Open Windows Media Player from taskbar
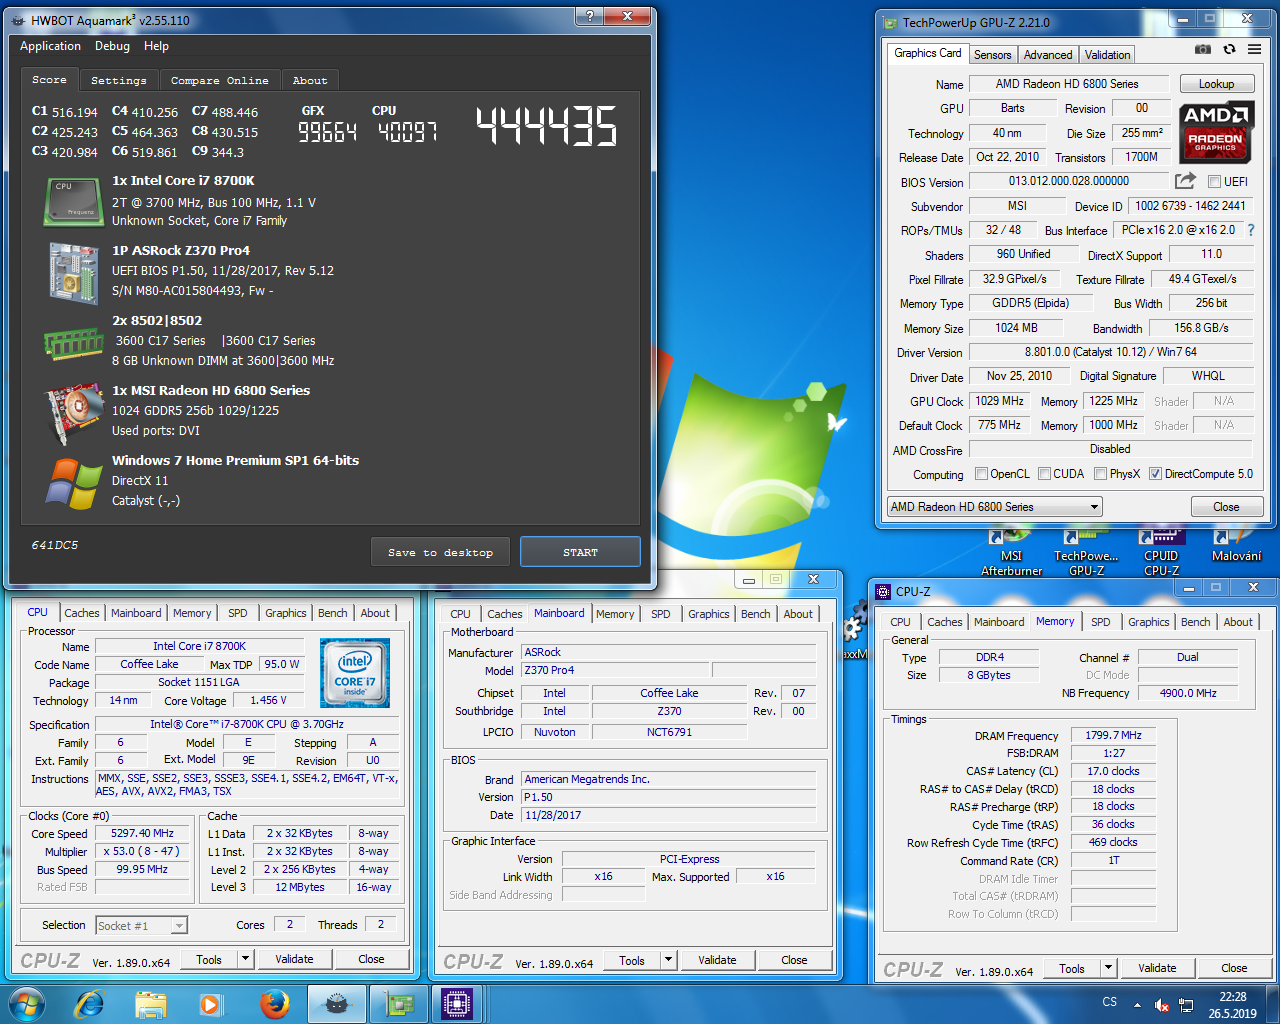This screenshot has height=1024, width=1280. pos(211,1003)
